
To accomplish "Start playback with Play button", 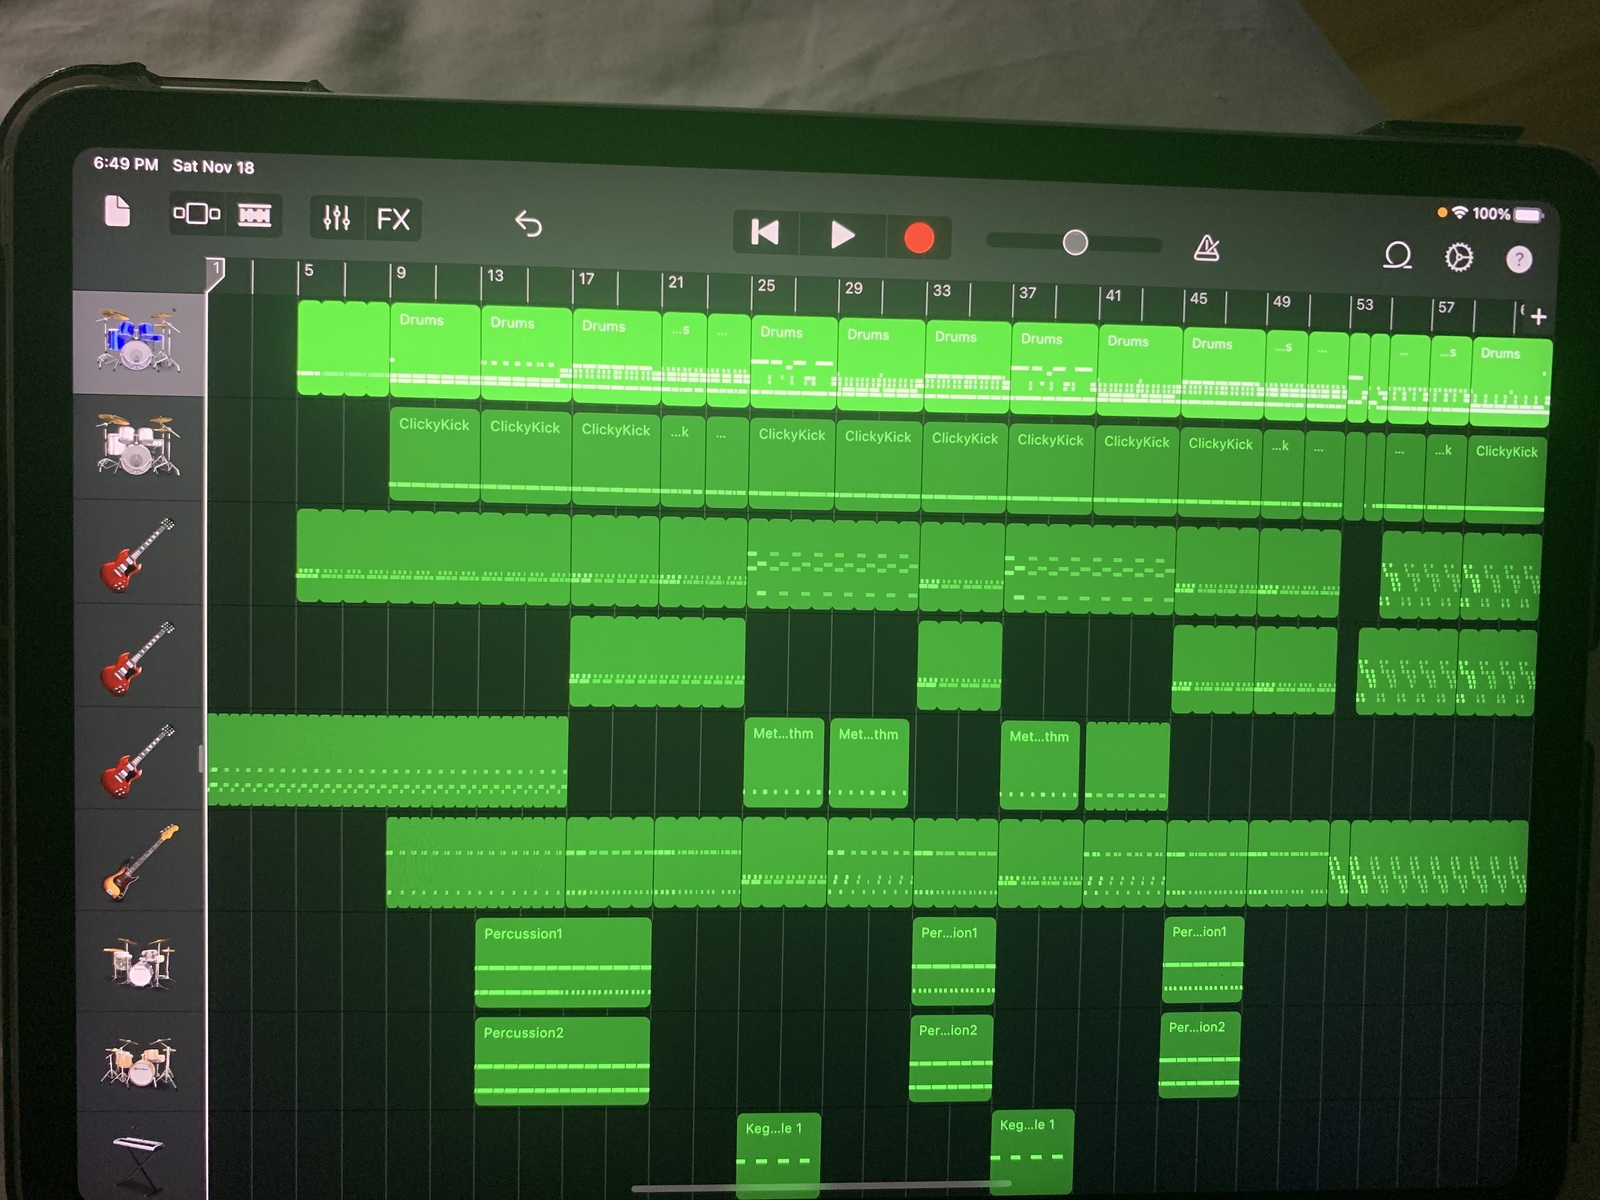I will [842, 235].
